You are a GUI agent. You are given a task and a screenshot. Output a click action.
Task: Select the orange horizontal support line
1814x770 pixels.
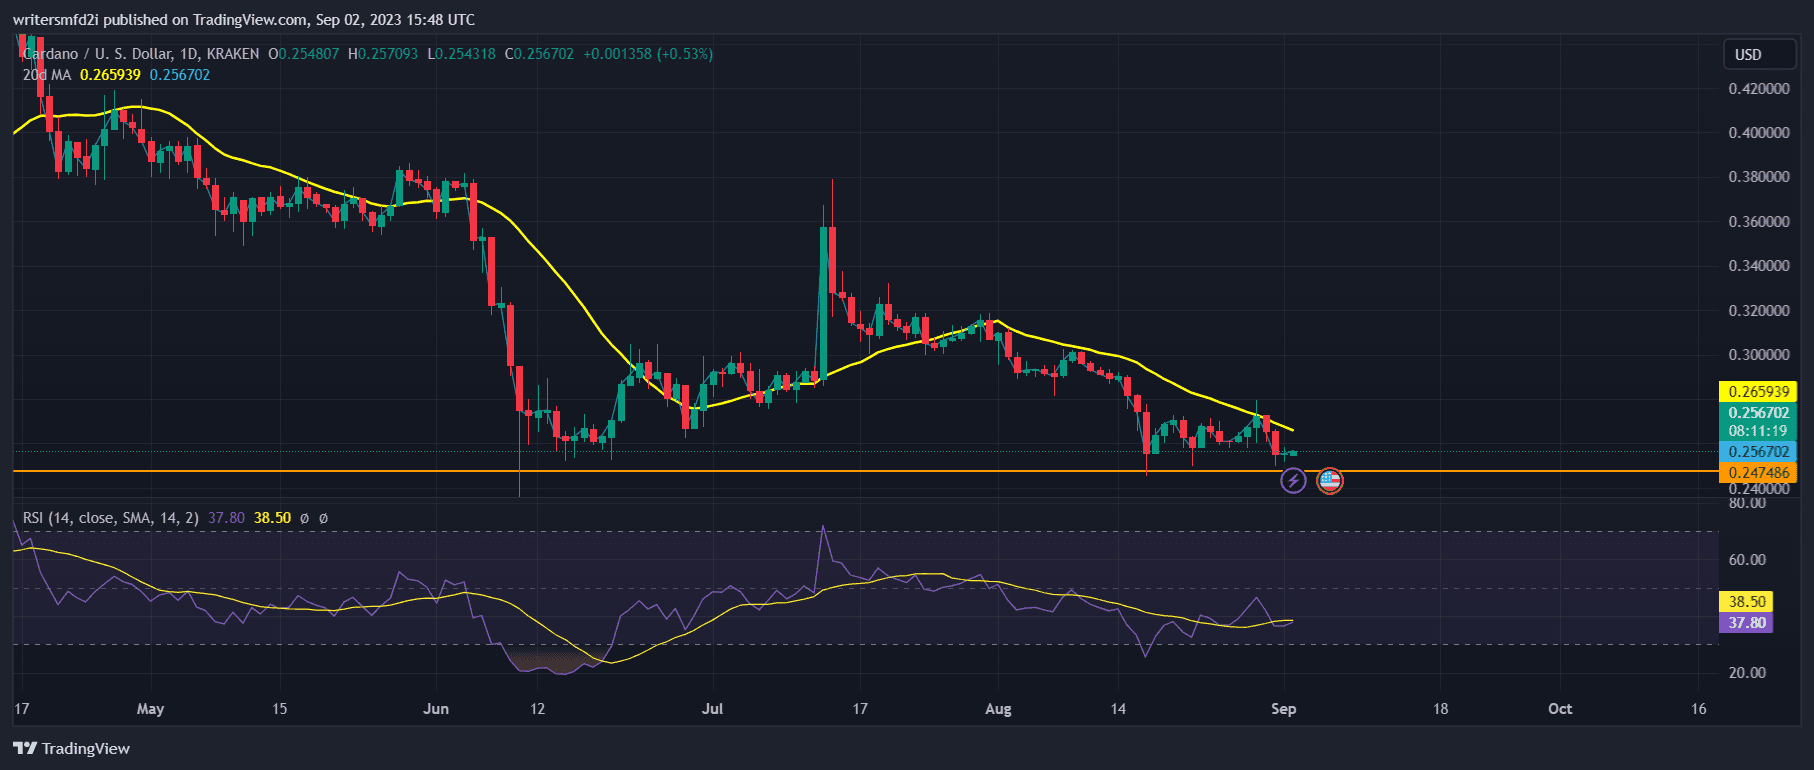point(700,471)
